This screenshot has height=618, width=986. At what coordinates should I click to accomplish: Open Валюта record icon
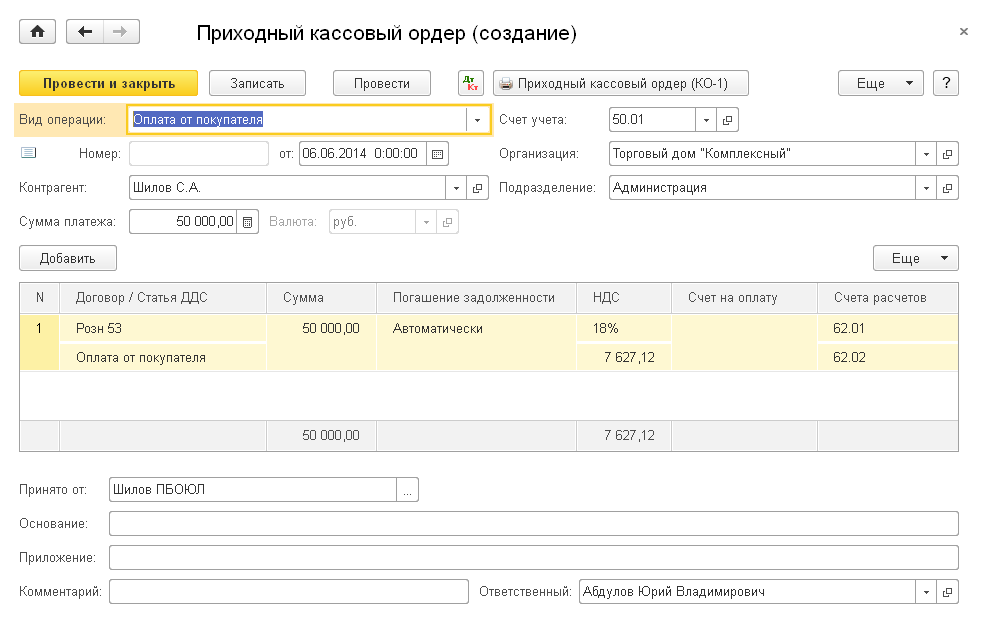pos(447,222)
